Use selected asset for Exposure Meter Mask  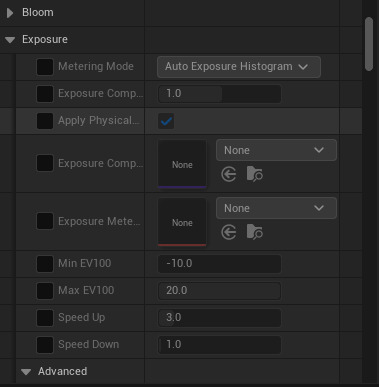pos(229,232)
